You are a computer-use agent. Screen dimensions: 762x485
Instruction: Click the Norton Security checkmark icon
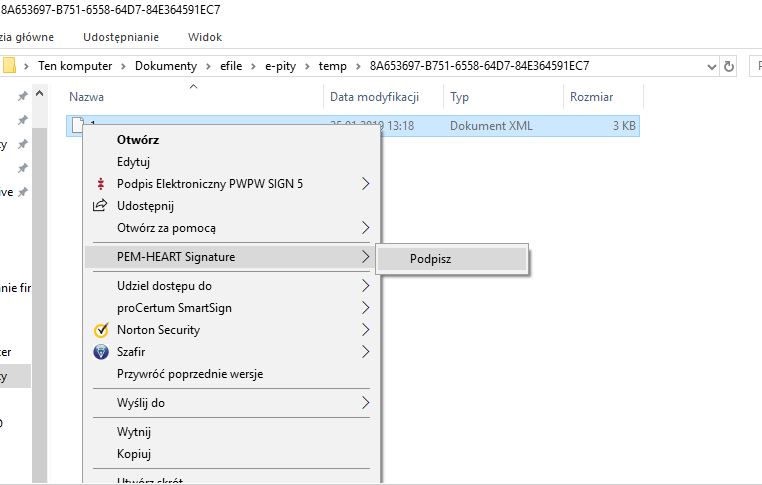[x=99, y=330]
